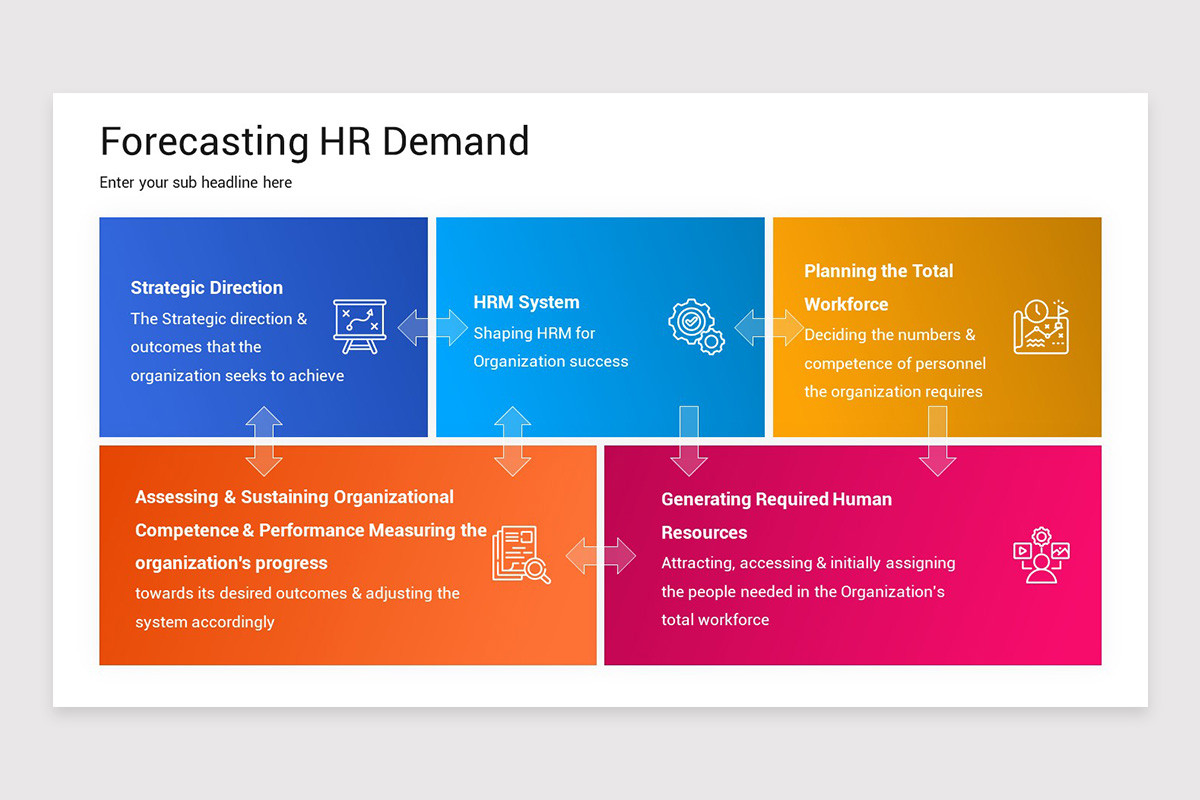
Task: Click the HRM System title
Action: pyautogui.click(x=527, y=302)
